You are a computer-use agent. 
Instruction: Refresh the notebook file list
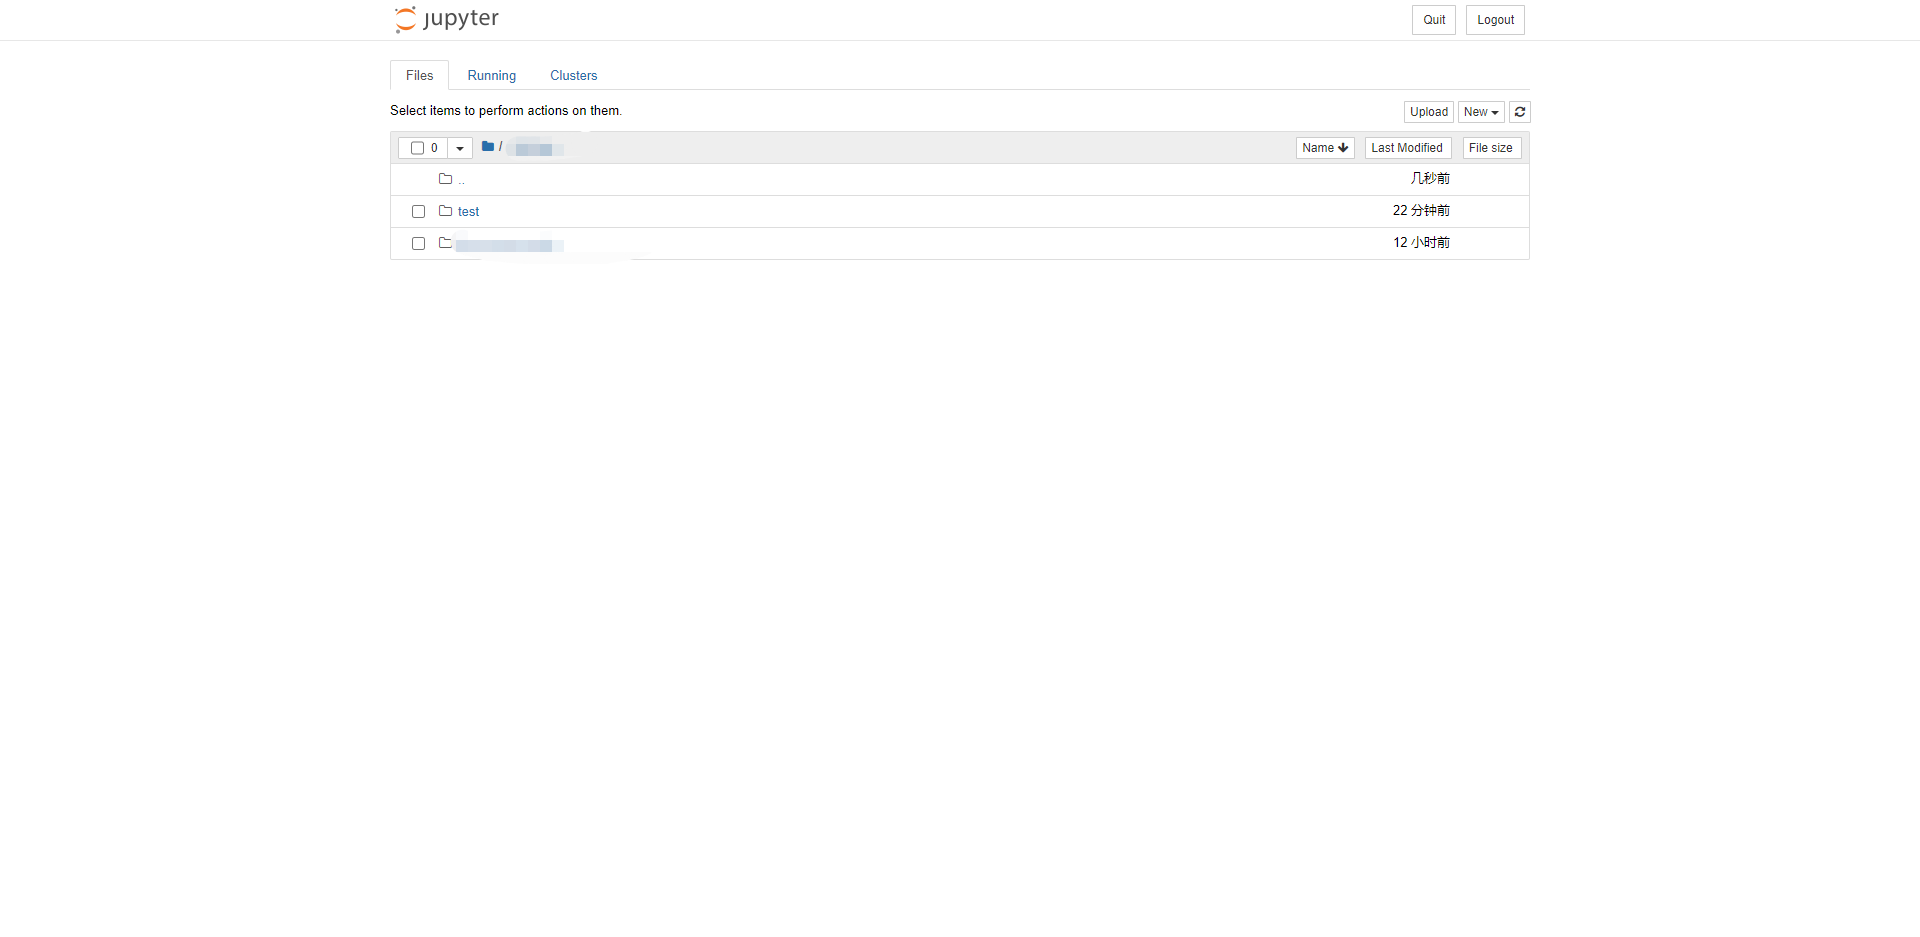pyautogui.click(x=1520, y=112)
